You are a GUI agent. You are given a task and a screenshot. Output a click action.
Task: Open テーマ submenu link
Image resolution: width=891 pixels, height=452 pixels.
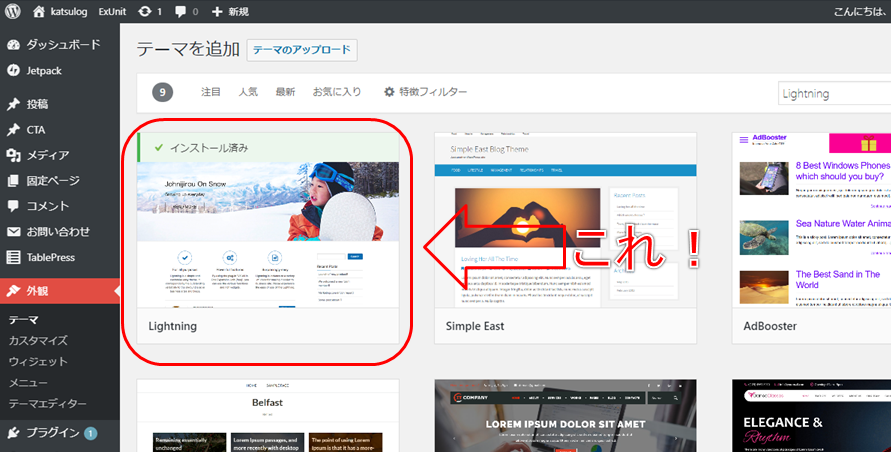23,320
